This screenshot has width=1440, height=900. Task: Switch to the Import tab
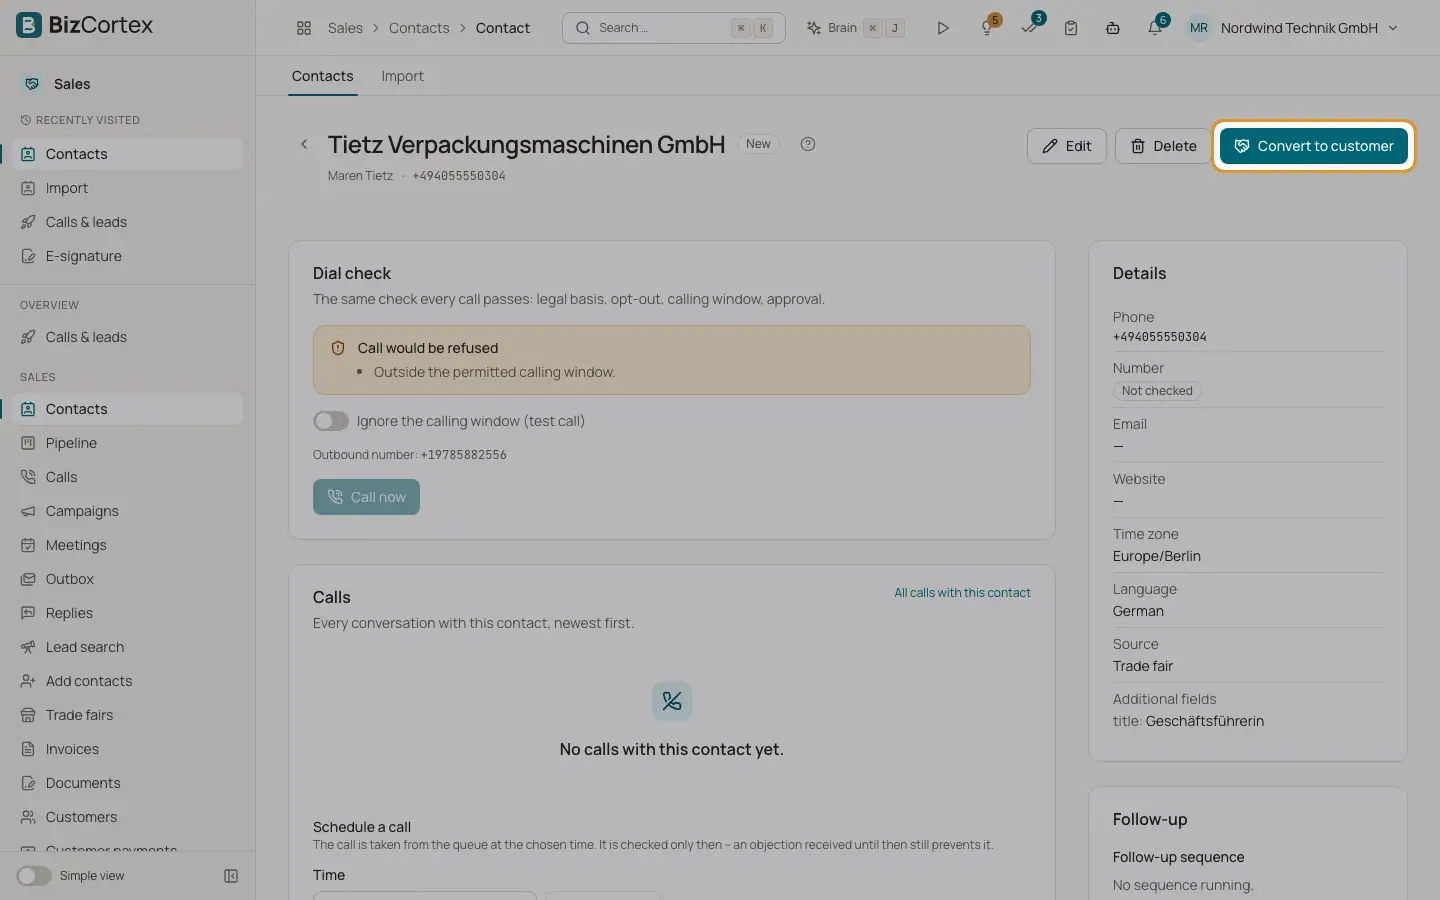(x=402, y=76)
